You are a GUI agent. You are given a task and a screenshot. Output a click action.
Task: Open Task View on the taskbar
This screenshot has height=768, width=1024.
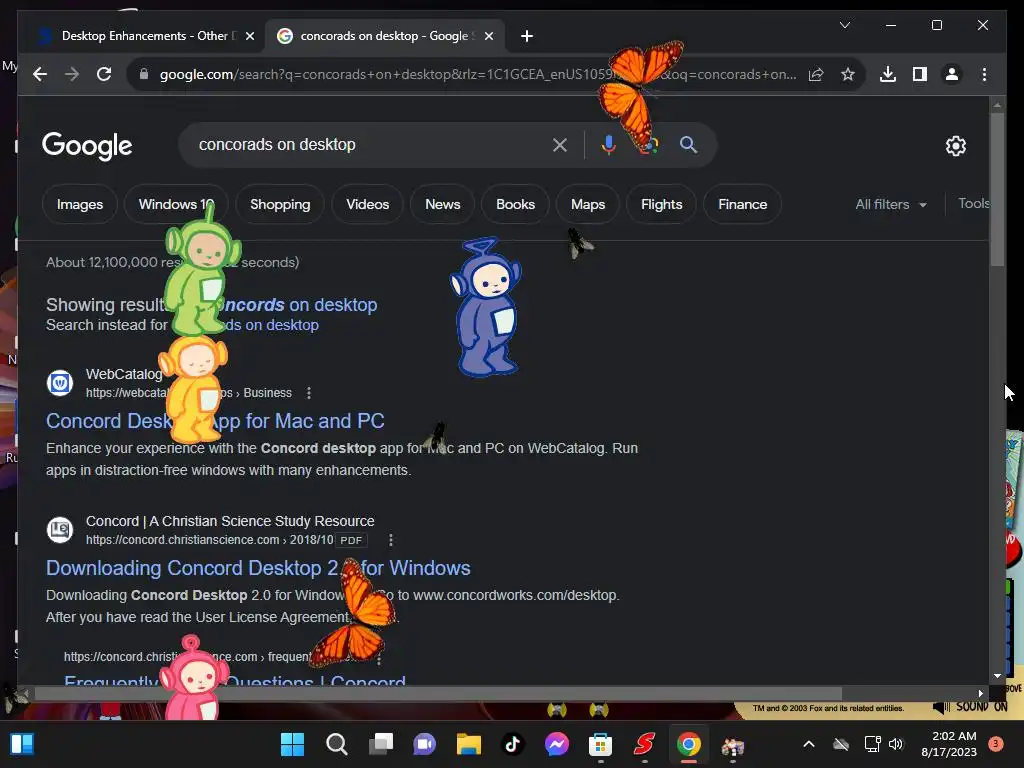381,744
